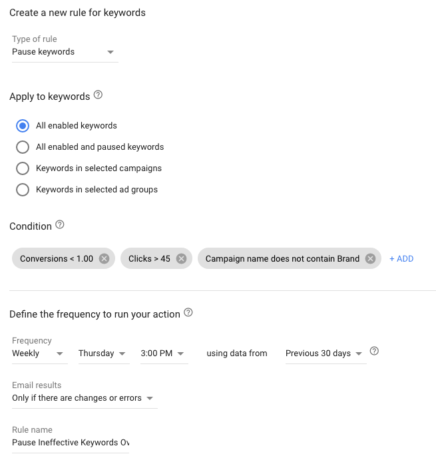Select All enabled and paused keywords option
This screenshot has height=460, width=436.
(x=23, y=147)
